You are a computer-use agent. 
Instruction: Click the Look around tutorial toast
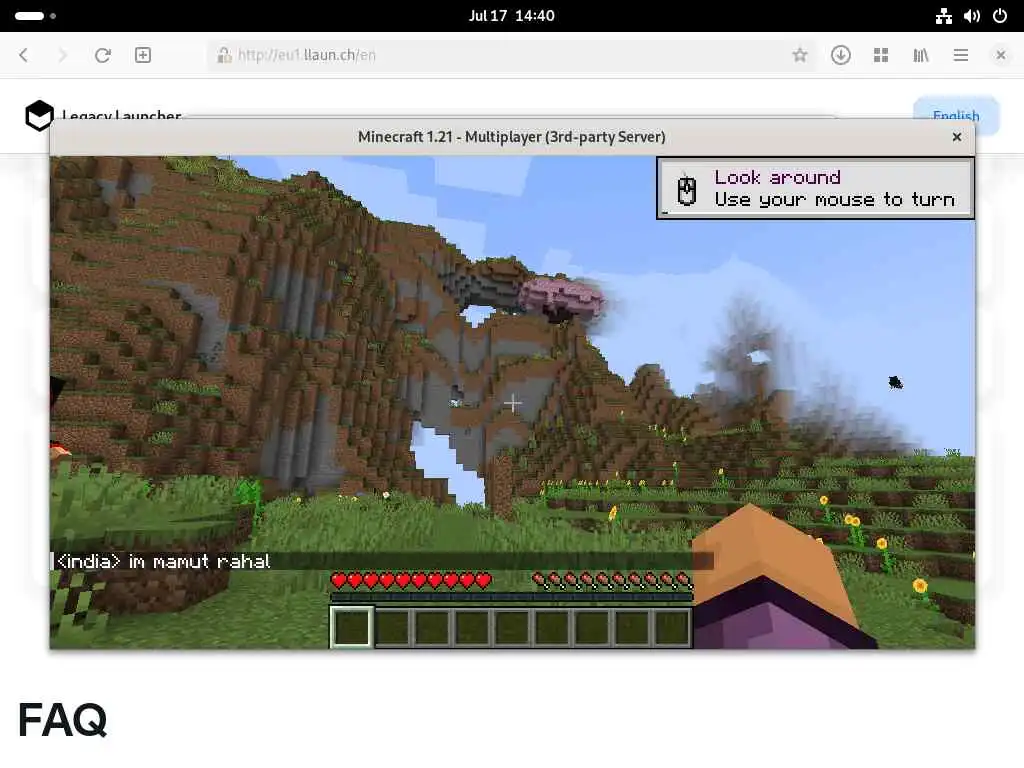pyautogui.click(x=816, y=188)
